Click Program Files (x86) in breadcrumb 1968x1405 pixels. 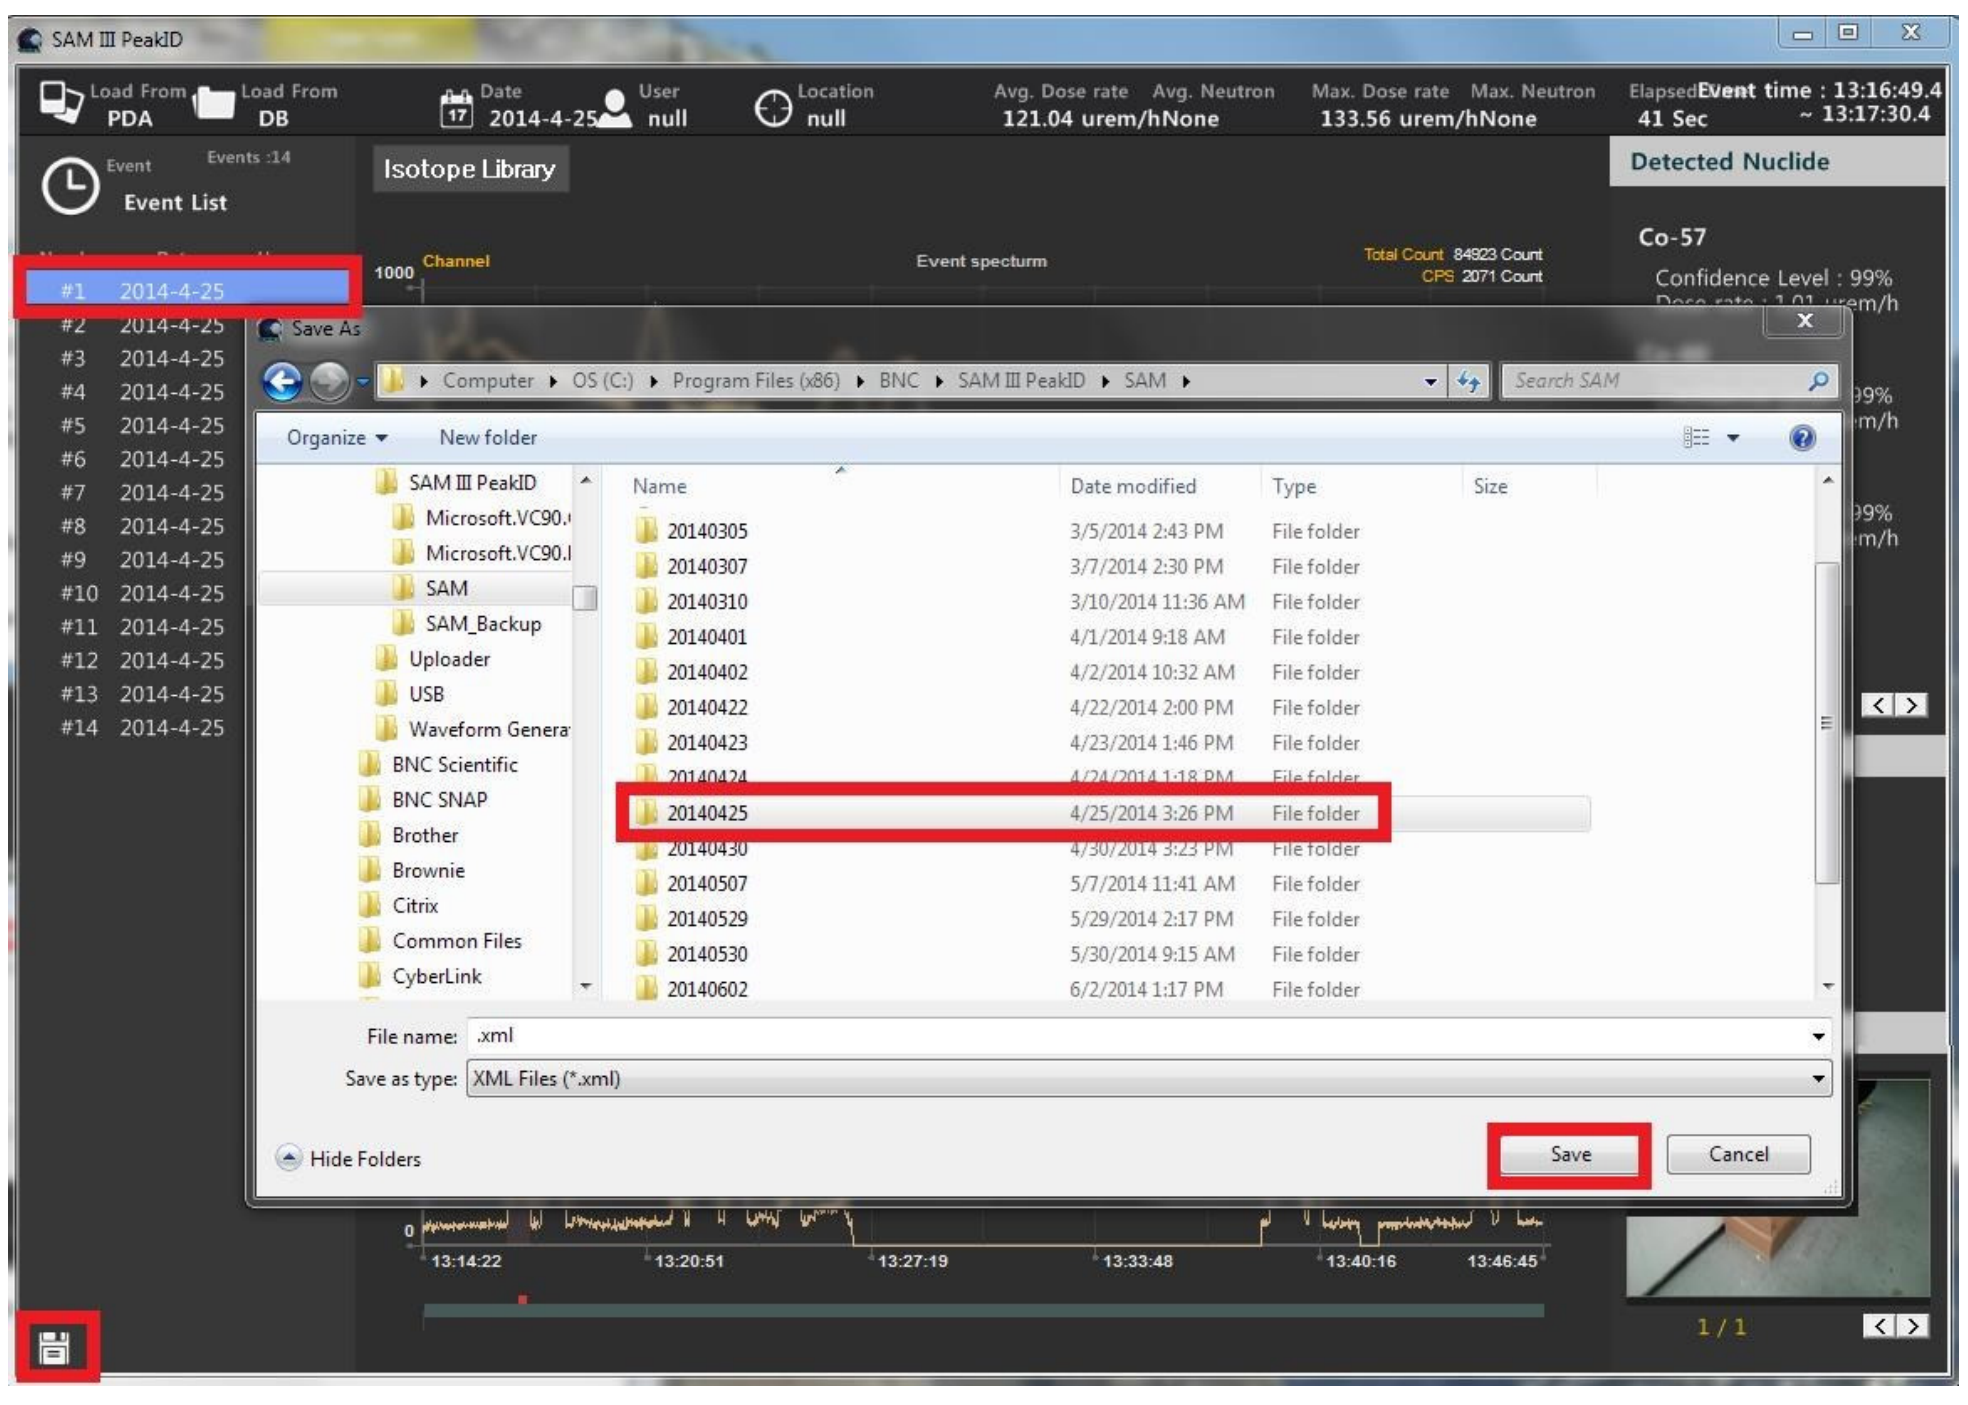[756, 381]
